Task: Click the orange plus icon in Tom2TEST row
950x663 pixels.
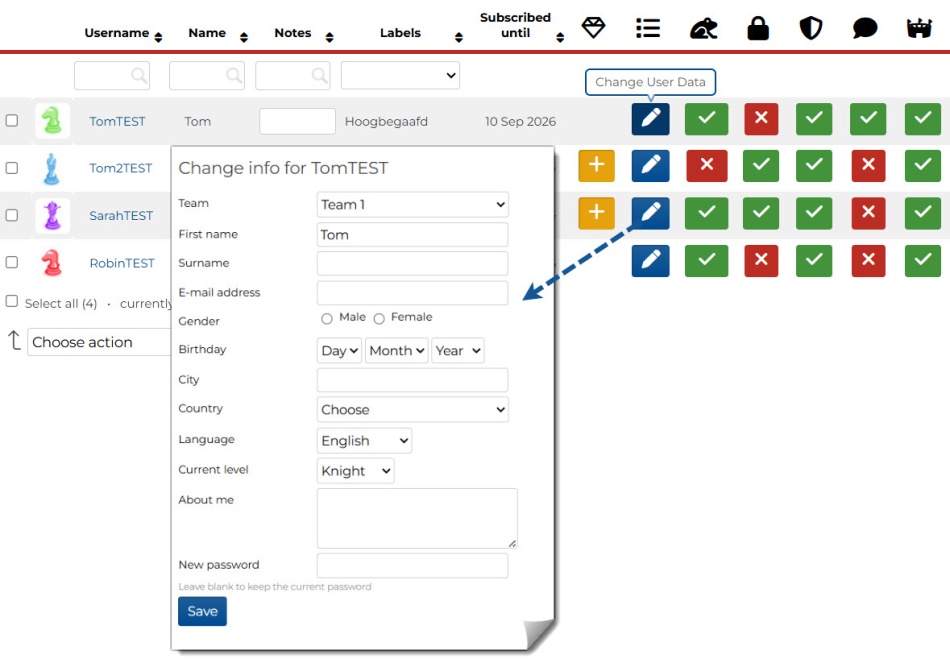Action: [x=596, y=166]
